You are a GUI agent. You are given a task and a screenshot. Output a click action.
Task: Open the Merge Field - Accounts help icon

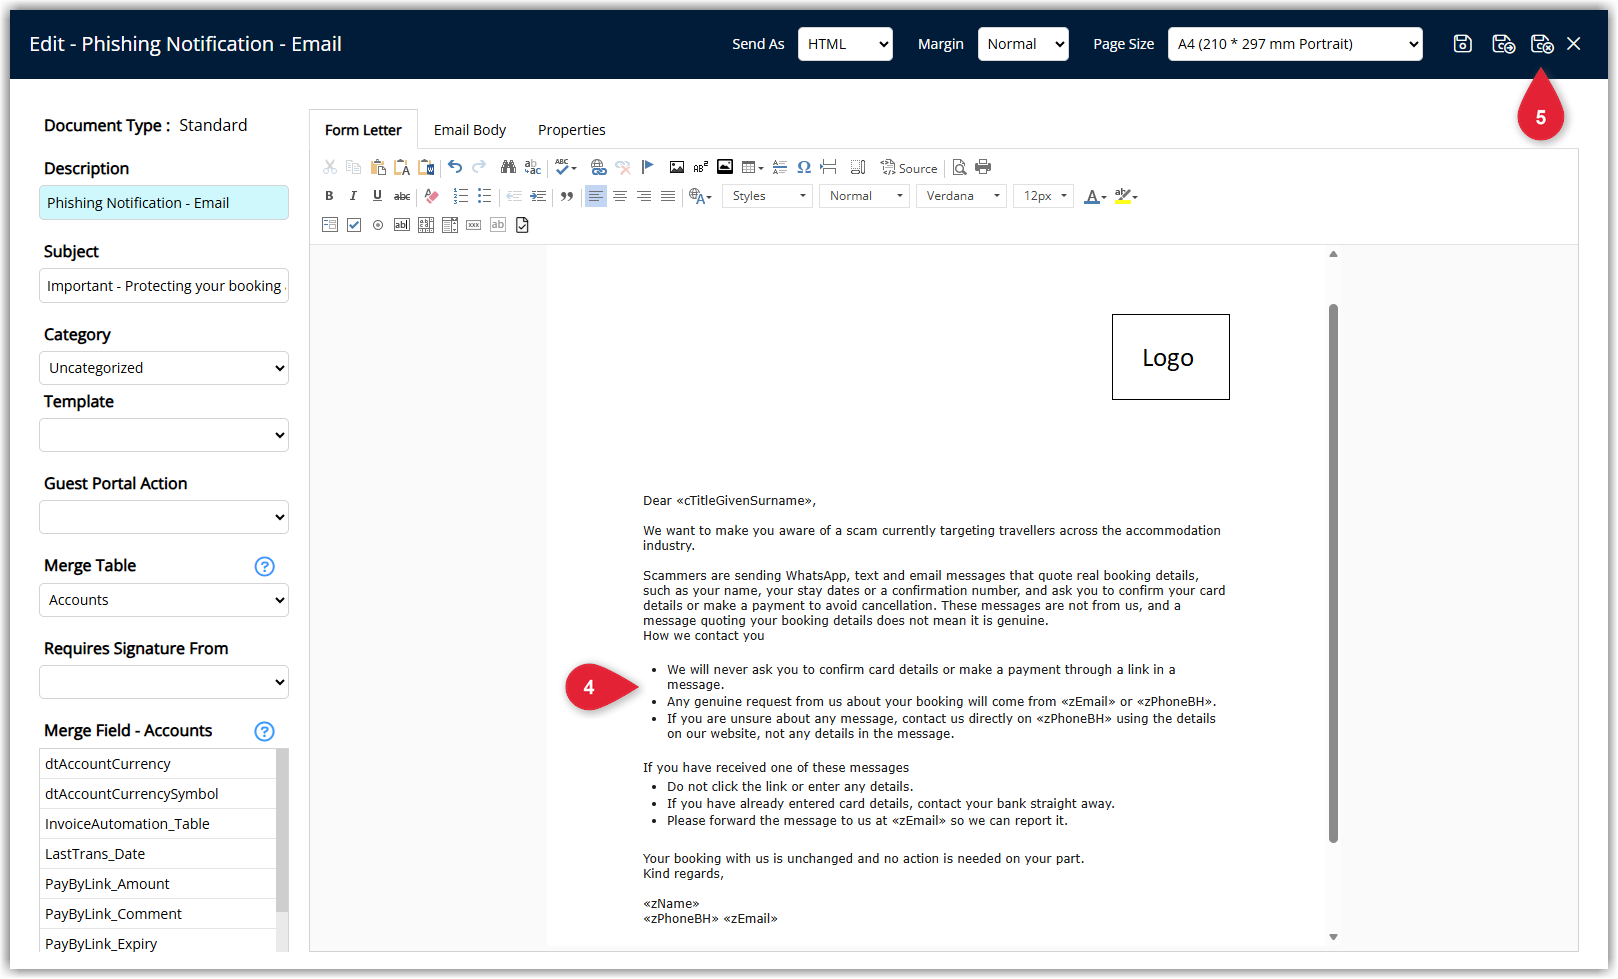(265, 732)
